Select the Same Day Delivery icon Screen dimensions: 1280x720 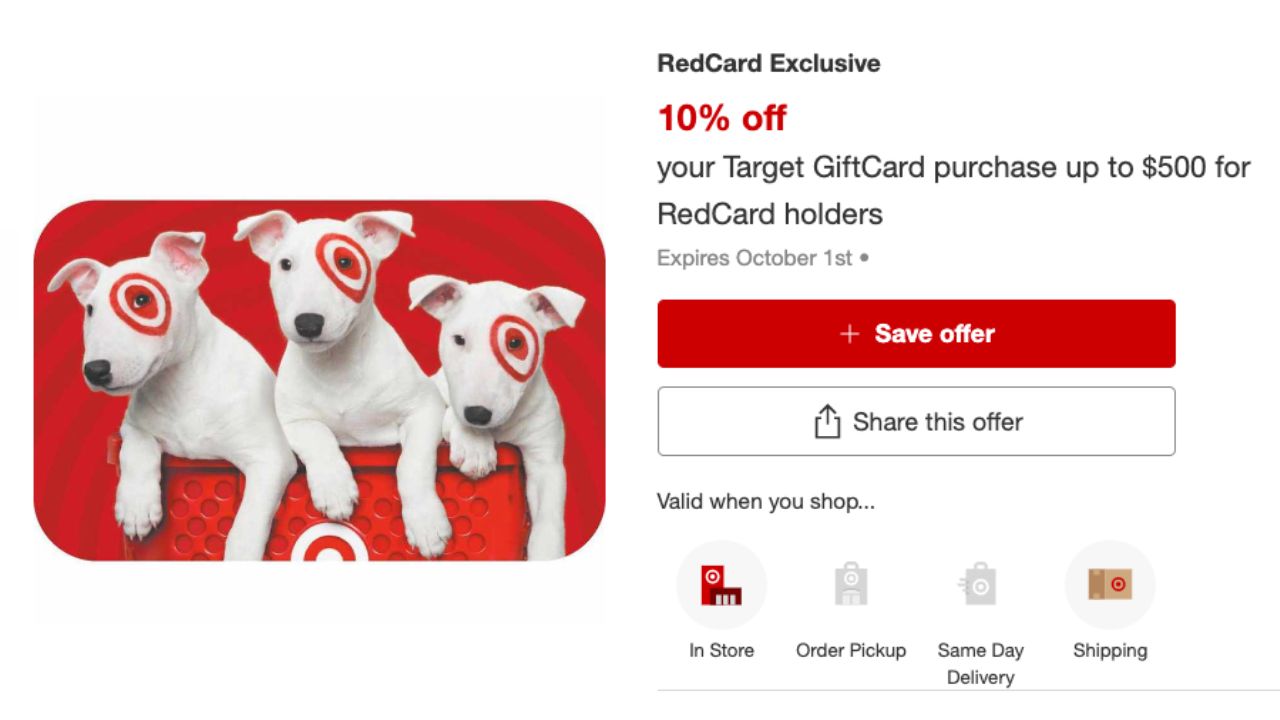pos(980,585)
